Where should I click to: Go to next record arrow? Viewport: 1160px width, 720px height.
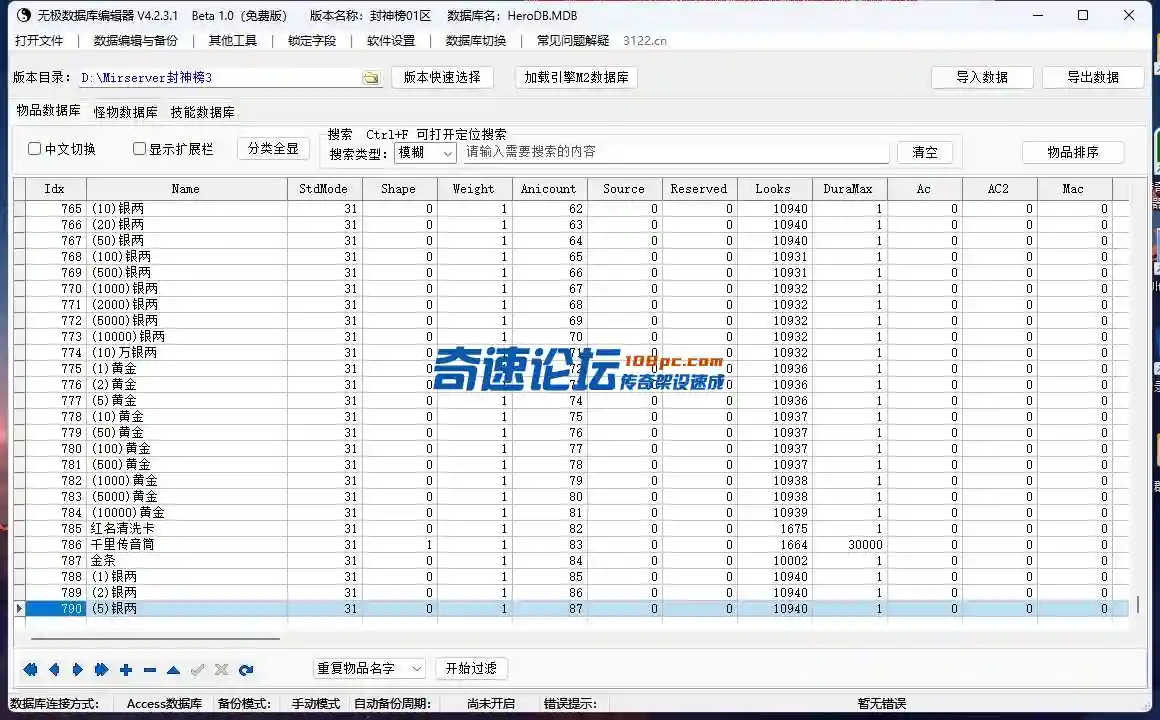pyautogui.click(x=78, y=670)
